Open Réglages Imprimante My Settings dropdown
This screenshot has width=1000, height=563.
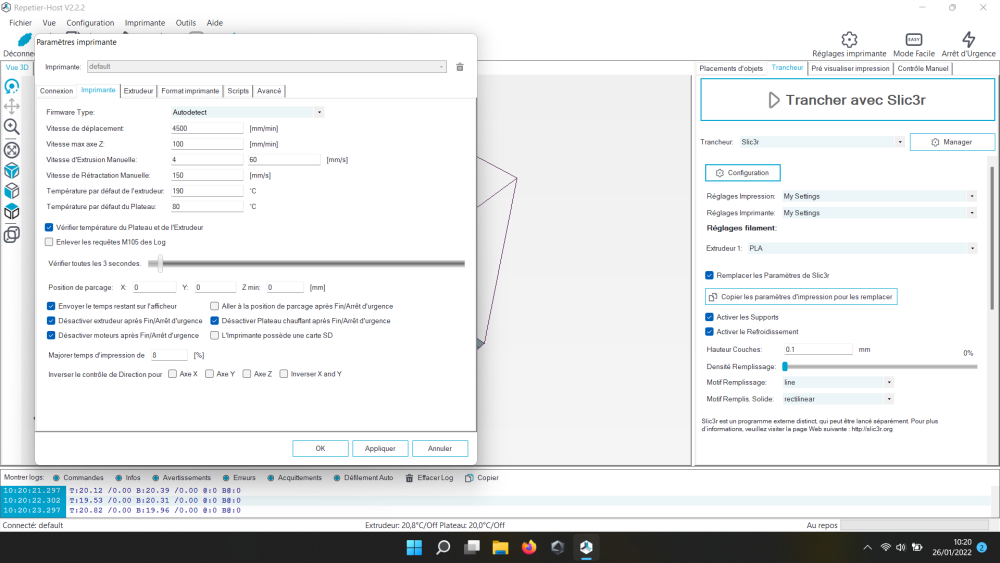pos(879,213)
